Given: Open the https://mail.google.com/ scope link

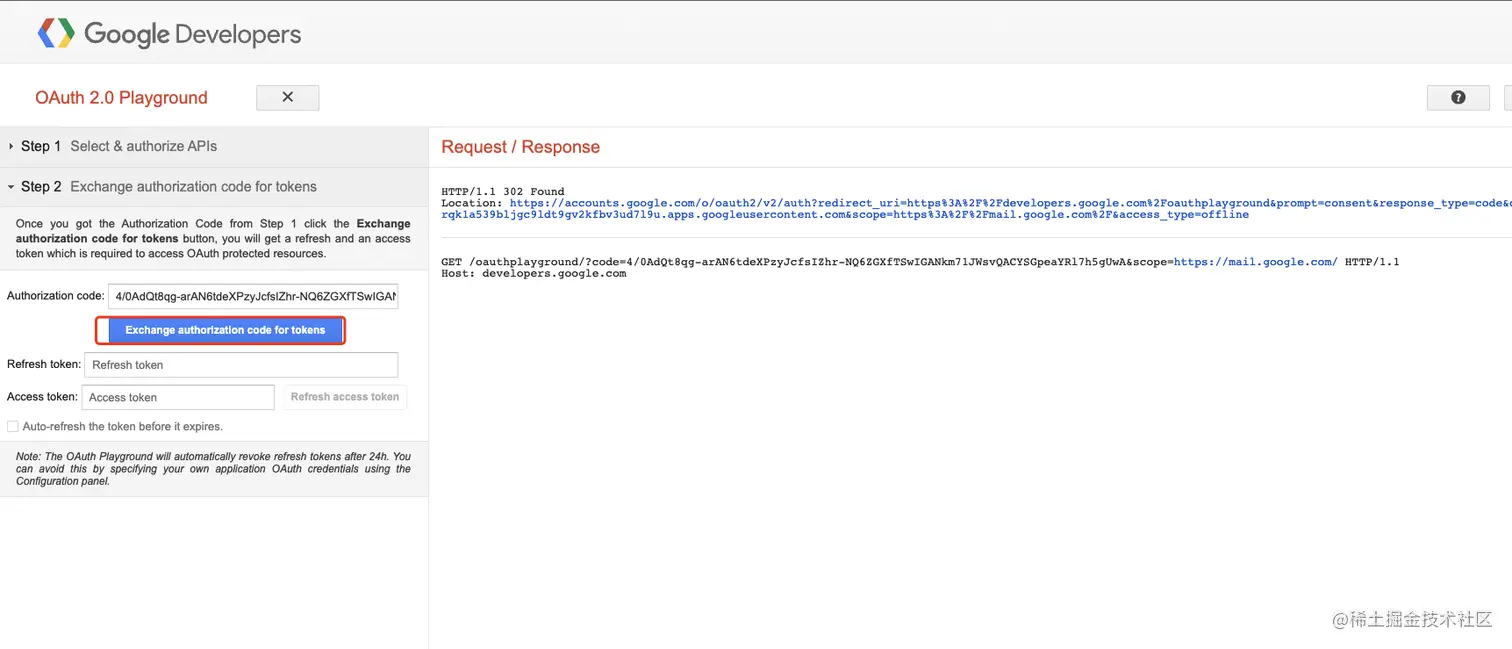Looking at the screenshot, I should click(1255, 262).
